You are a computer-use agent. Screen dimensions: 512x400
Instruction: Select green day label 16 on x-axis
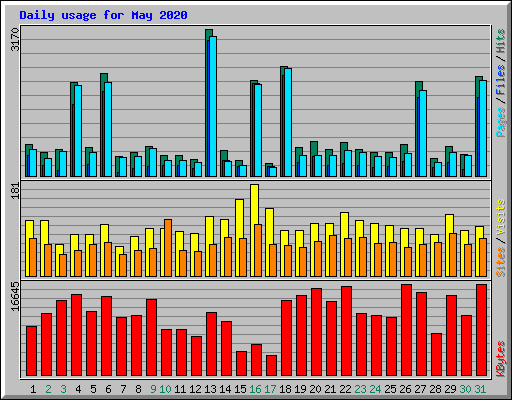[x=255, y=389]
